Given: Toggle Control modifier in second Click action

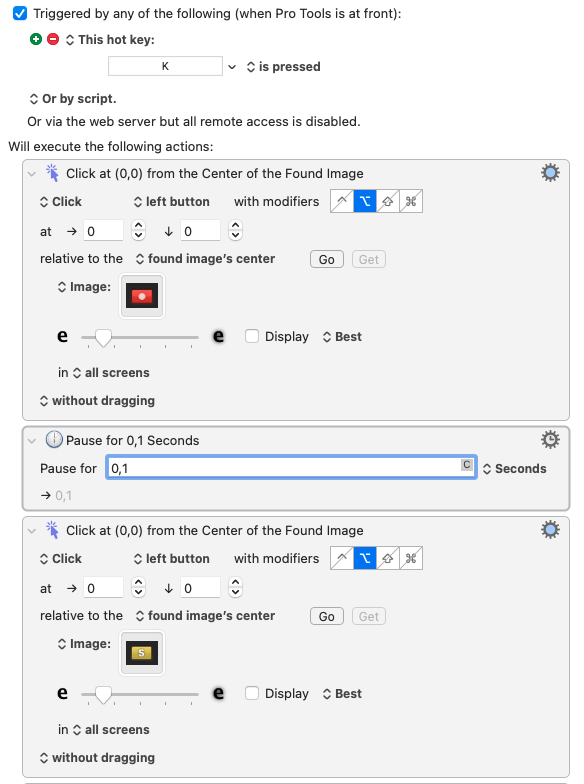Looking at the screenshot, I should [x=342, y=558].
